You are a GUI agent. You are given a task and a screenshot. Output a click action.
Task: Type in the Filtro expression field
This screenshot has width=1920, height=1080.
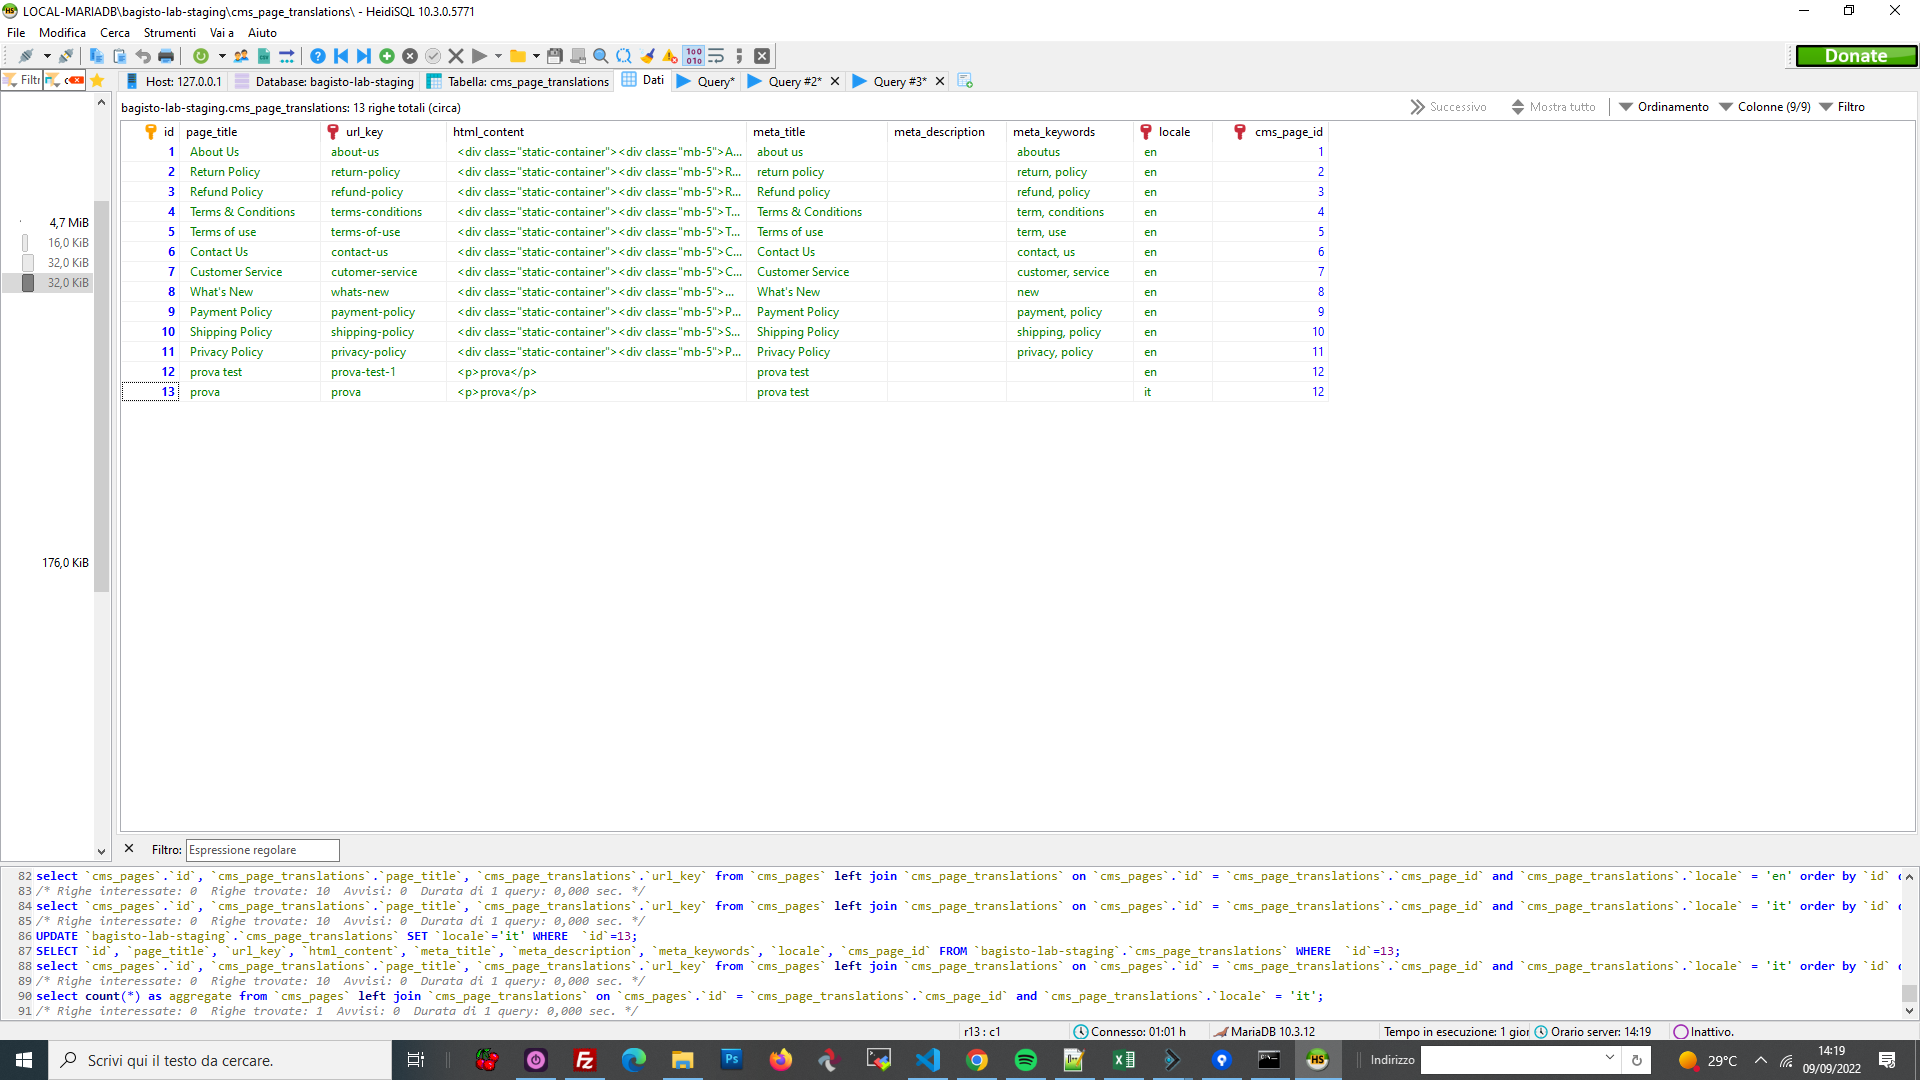[x=262, y=850]
